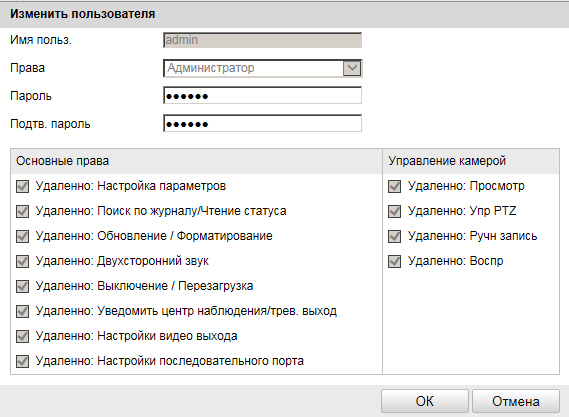Toggle Удаленно: Воспр checkbox
This screenshot has height=417, width=569.
(x=394, y=261)
